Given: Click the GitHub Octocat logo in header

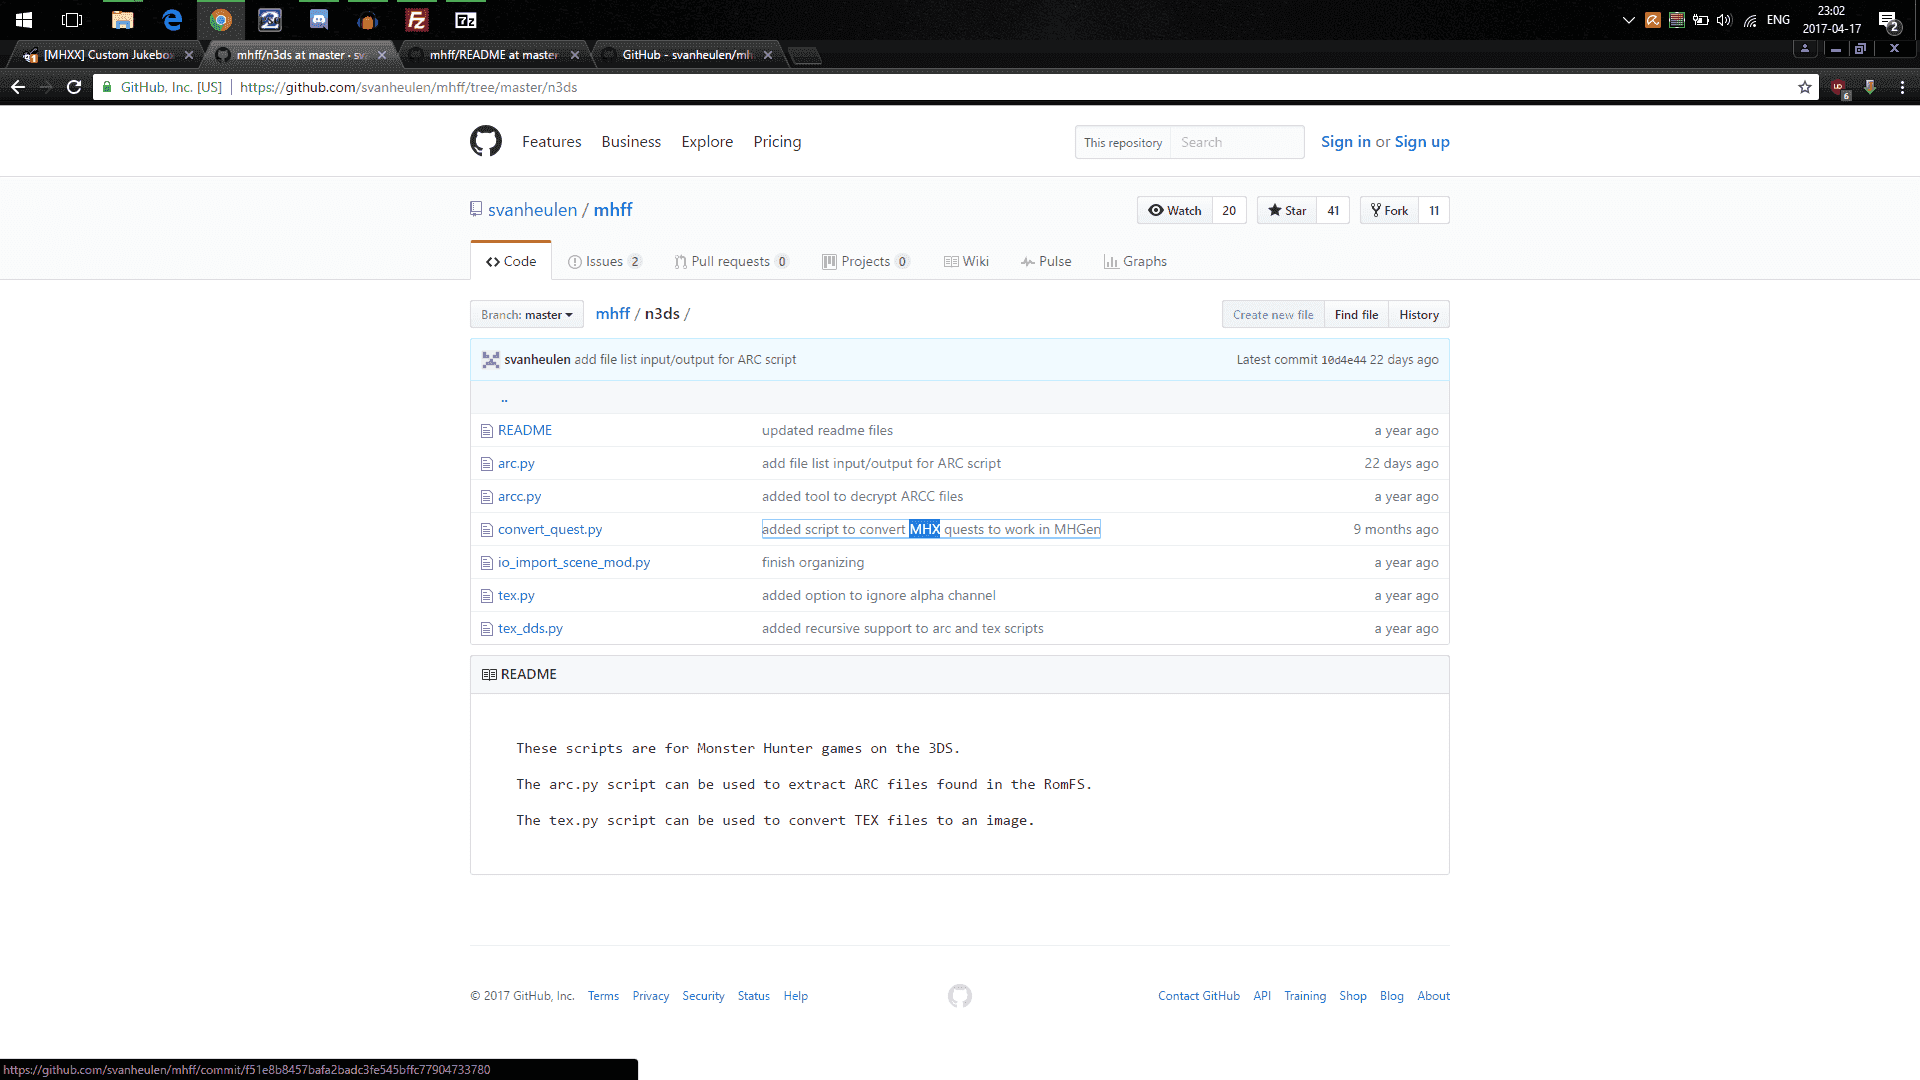Looking at the screenshot, I should point(486,141).
